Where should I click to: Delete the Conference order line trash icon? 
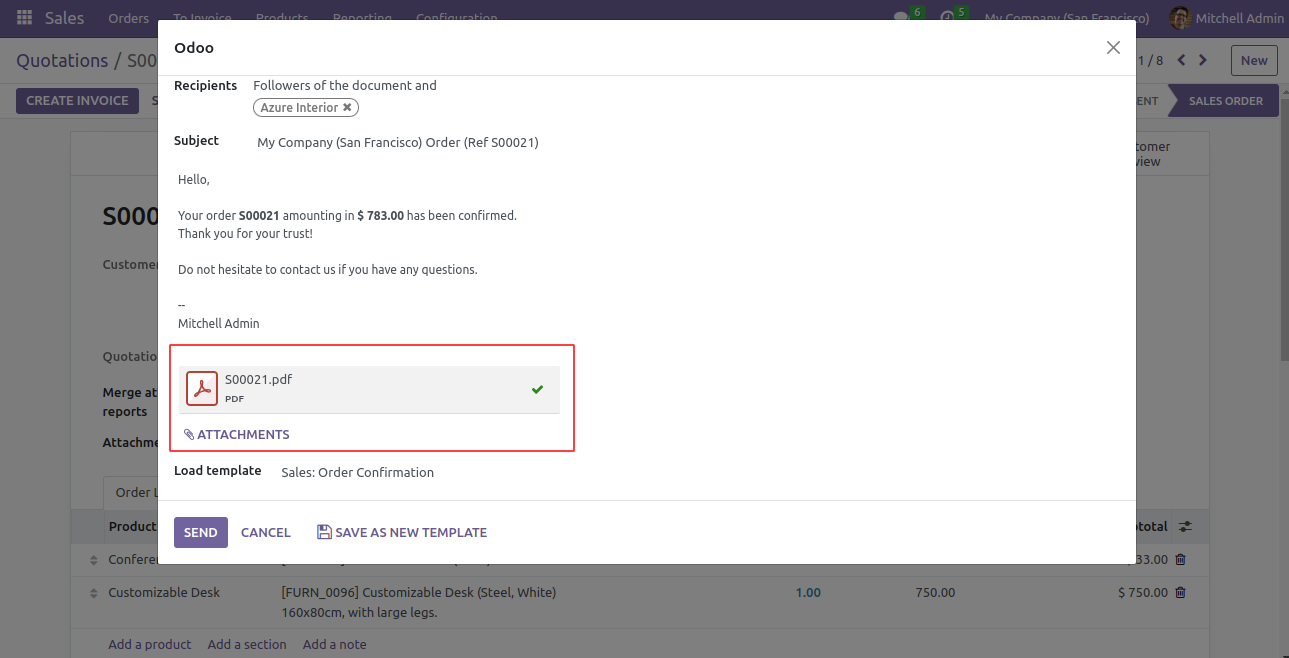1180,560
